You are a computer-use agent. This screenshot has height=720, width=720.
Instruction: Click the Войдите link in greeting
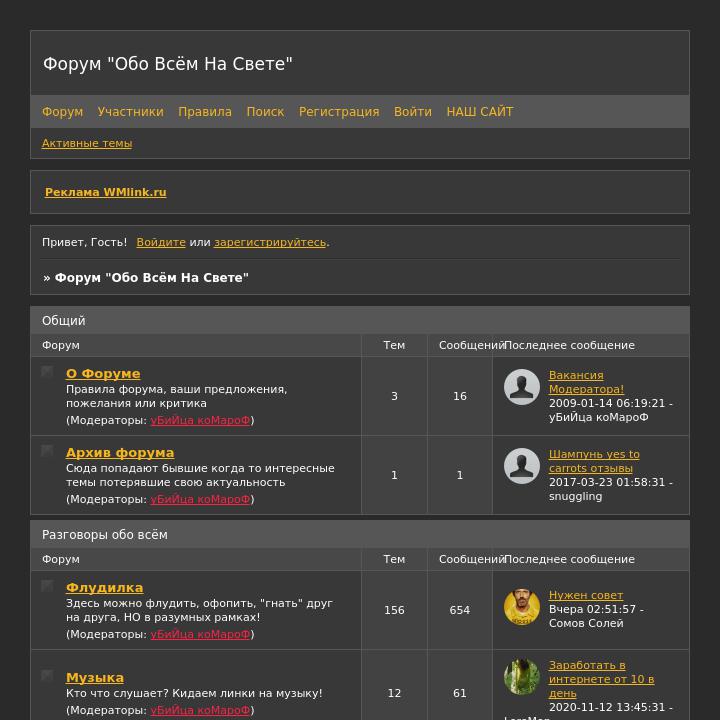(x=161, y=242)
